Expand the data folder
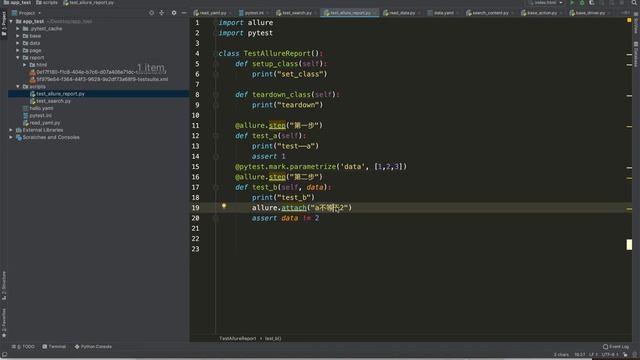 [x=18, y=43]
